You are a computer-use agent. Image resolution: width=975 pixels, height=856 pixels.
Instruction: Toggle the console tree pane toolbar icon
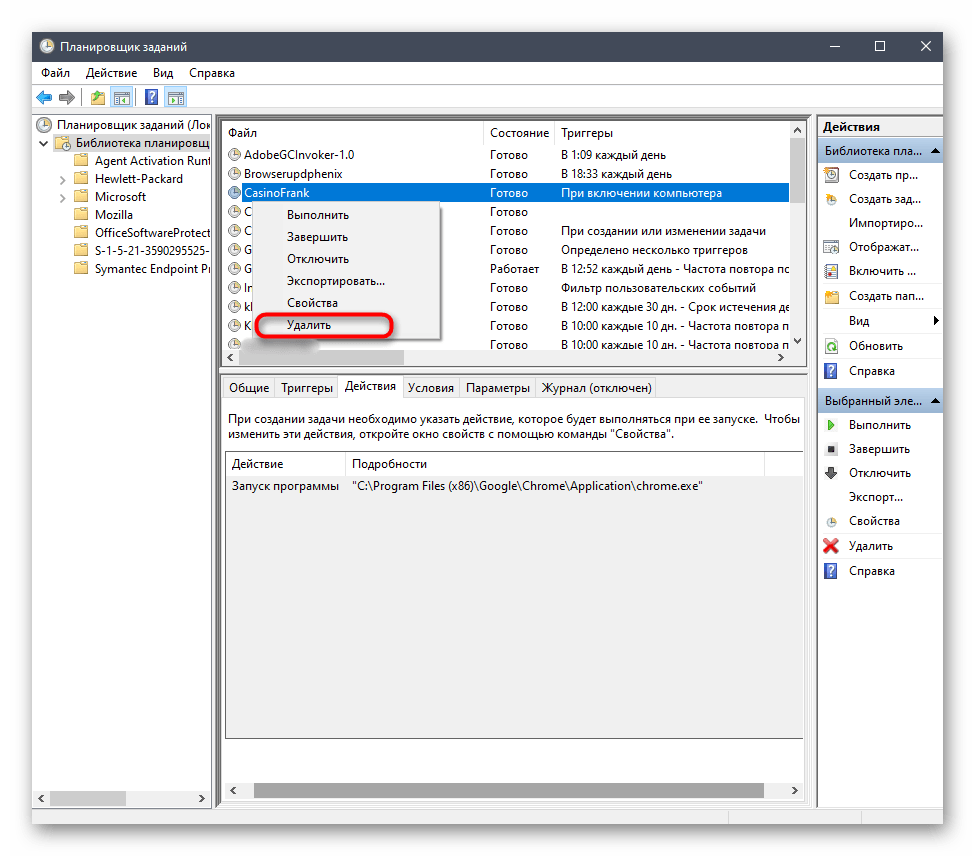pyautogui.click(x=122, y=98)
